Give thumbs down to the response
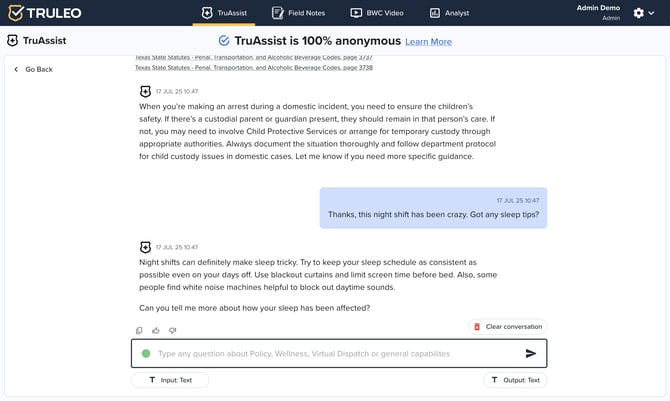 click(x=172, y=330)
